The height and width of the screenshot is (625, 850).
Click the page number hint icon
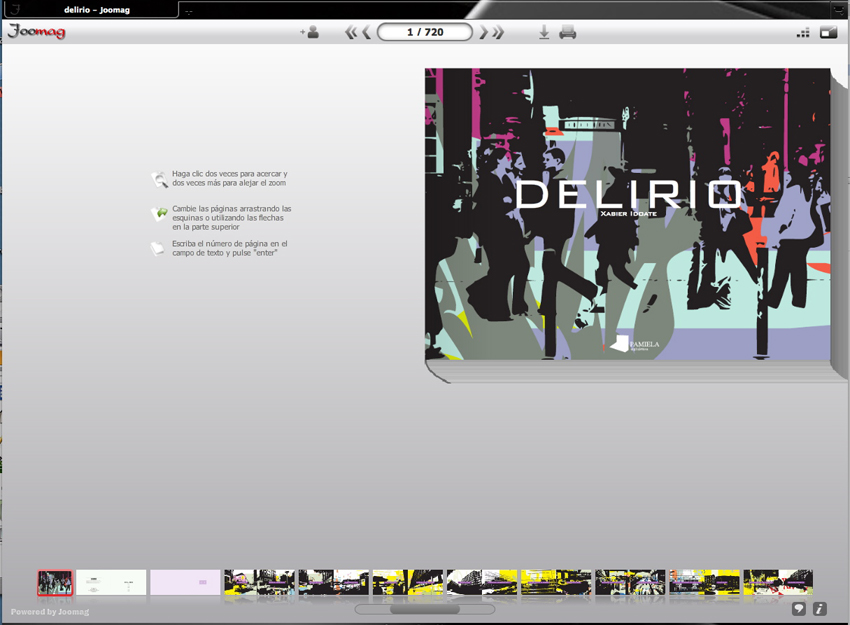(157, 248)
